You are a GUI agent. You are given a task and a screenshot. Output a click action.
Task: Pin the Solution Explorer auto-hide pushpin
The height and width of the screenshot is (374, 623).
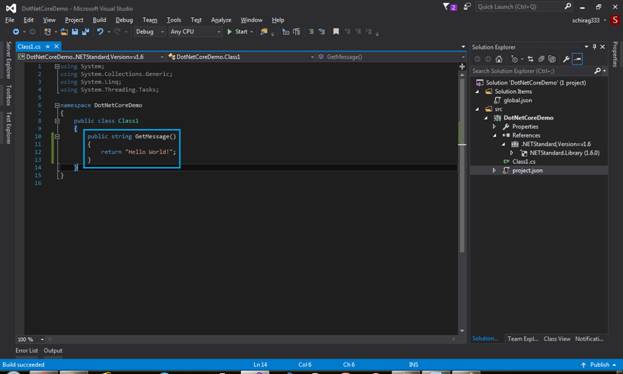pyautogui.click(x=594, y=47)
